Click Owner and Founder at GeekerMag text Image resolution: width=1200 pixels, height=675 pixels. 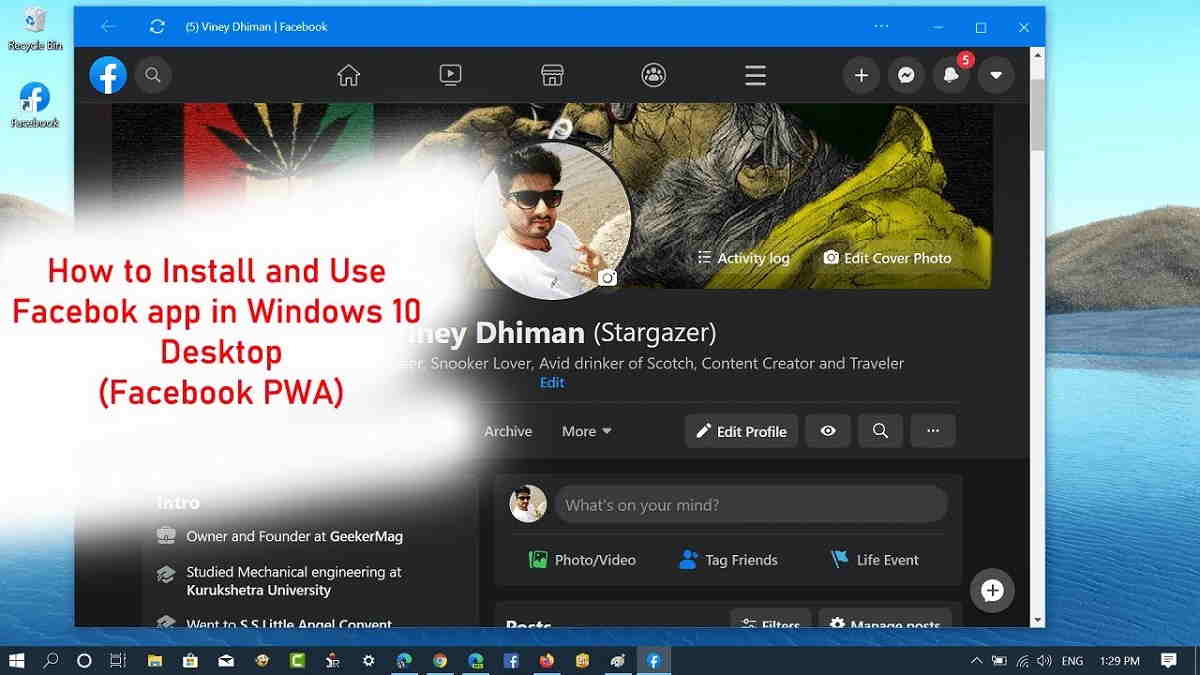[294, 536]
